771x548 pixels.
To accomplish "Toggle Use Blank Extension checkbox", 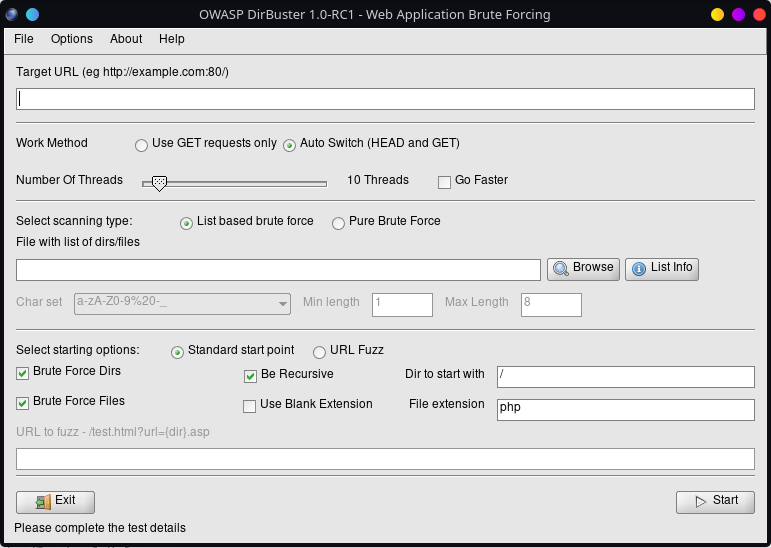I will click(x=251, y=406).
